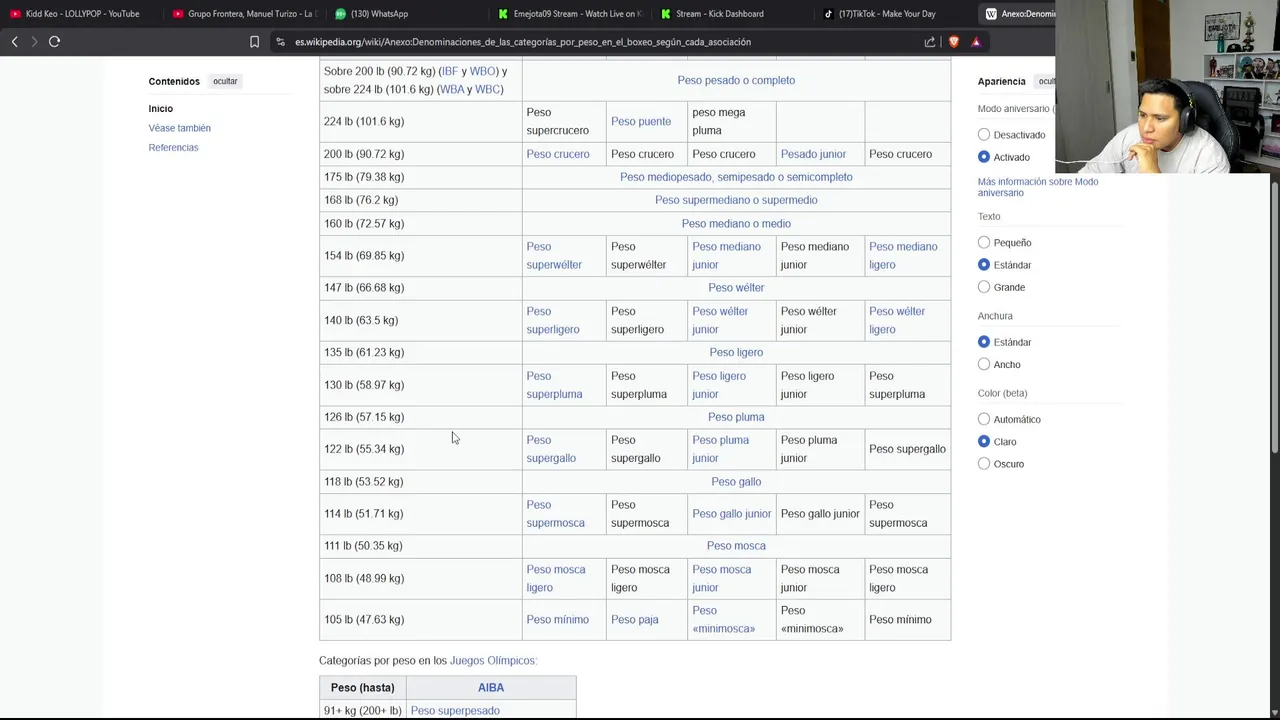Jump to Referencias in the contents list
The height and width of the screenshot is (720, 1280).
pyautogui.click(x=173, y=148)
